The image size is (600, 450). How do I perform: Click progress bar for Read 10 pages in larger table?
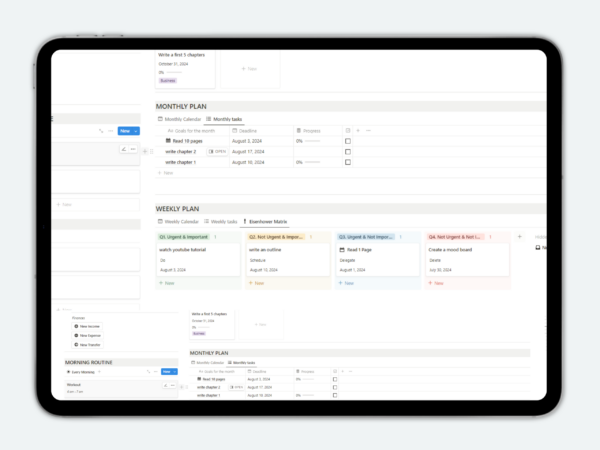[312, 141]
